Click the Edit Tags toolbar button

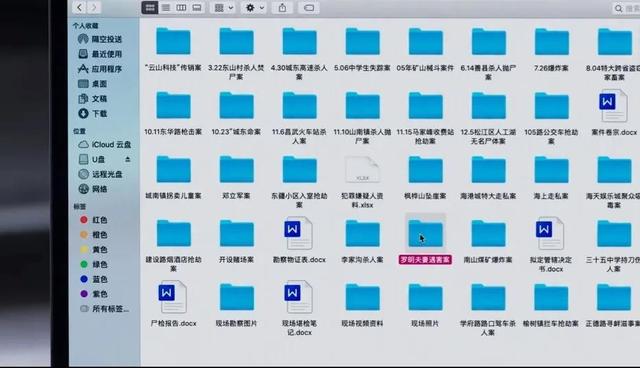point(309,8)
